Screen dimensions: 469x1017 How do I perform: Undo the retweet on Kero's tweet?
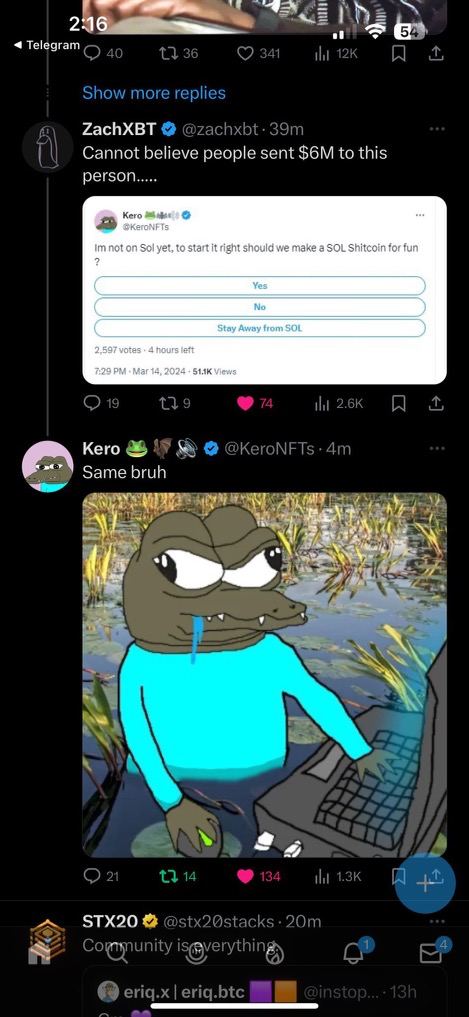click(x=167, y=876)
